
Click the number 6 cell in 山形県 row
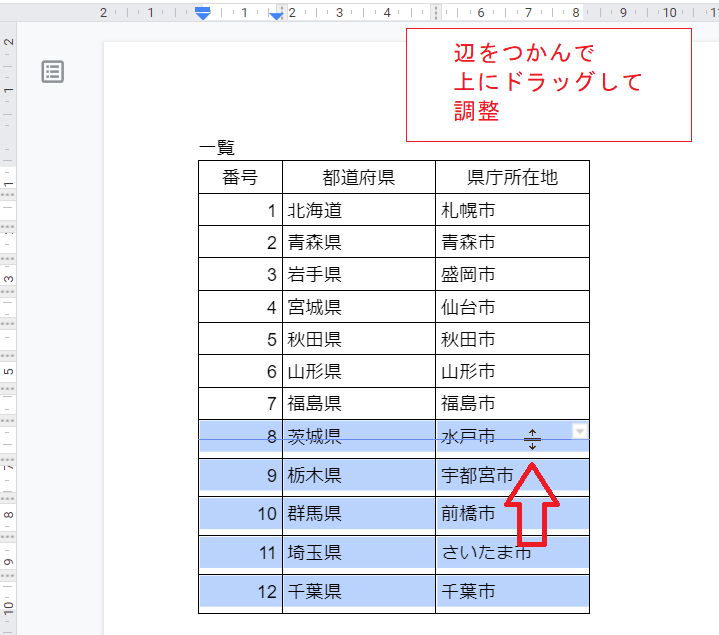pyautogui.click(x=240, y=371)
